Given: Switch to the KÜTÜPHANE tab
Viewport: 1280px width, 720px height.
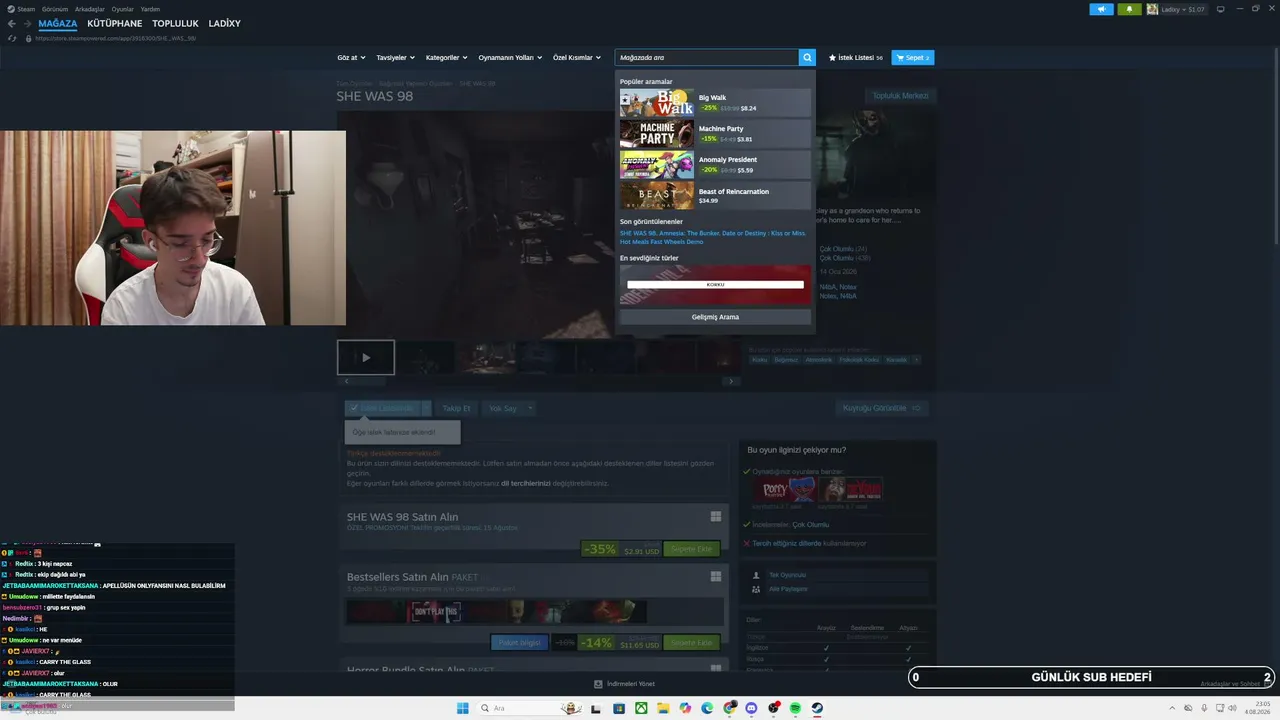Looking at the screenshot, I should [x=115, y=23].
